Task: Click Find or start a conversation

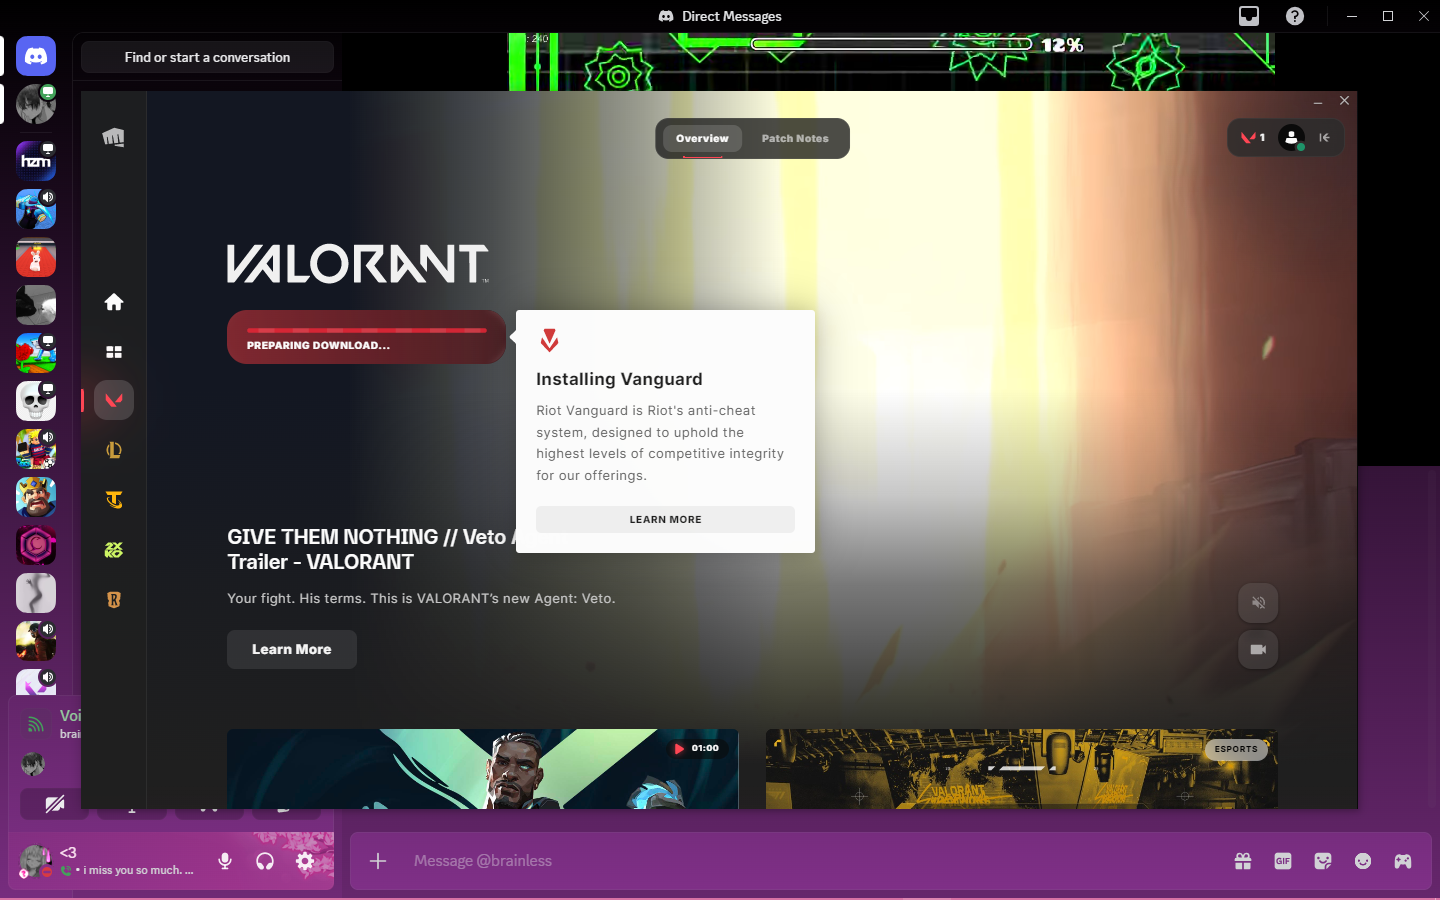Action: 207,57
